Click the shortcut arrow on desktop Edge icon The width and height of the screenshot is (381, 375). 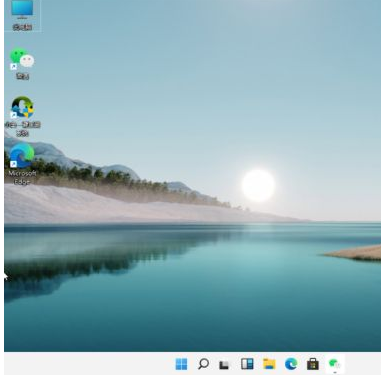point(13,164)
